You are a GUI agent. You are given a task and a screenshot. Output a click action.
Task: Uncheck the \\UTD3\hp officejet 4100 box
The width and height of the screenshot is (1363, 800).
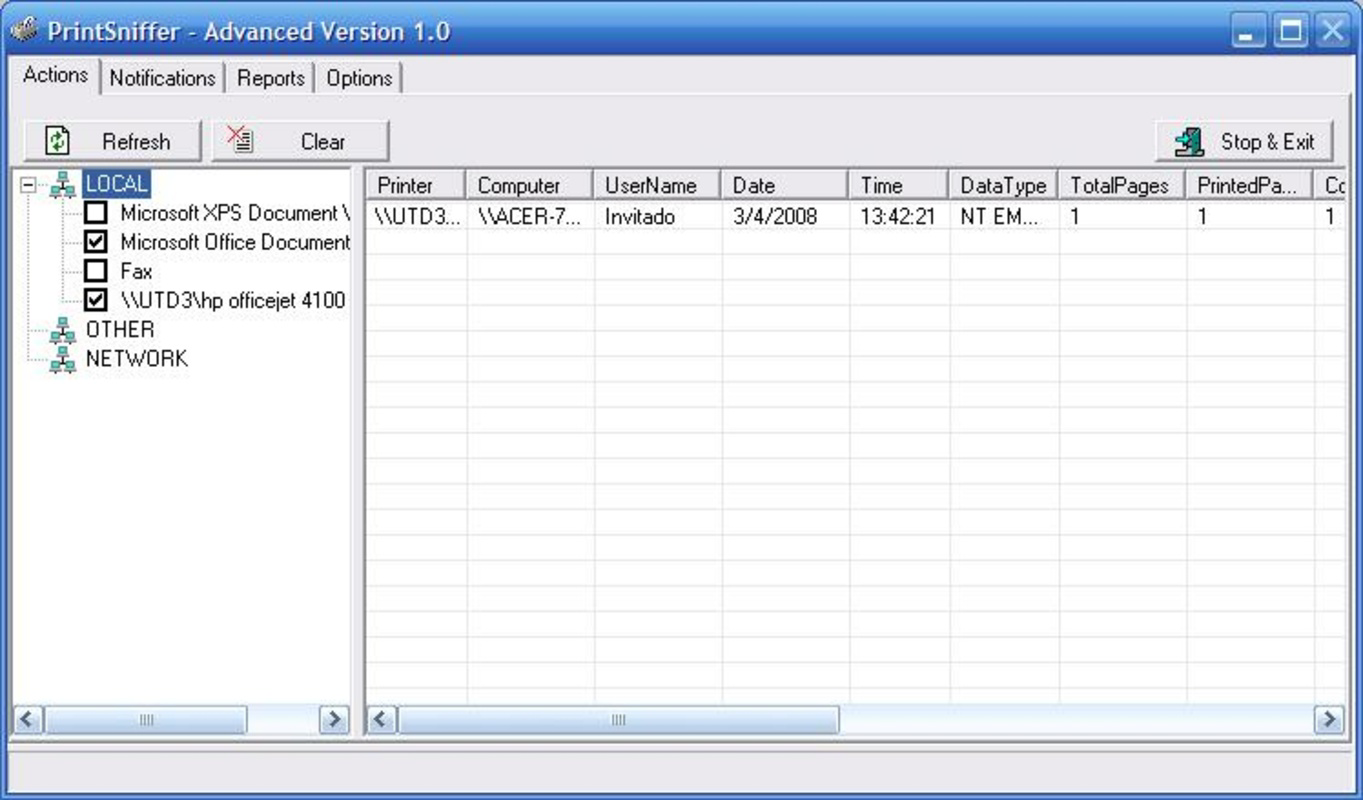[x=96, y=300]
